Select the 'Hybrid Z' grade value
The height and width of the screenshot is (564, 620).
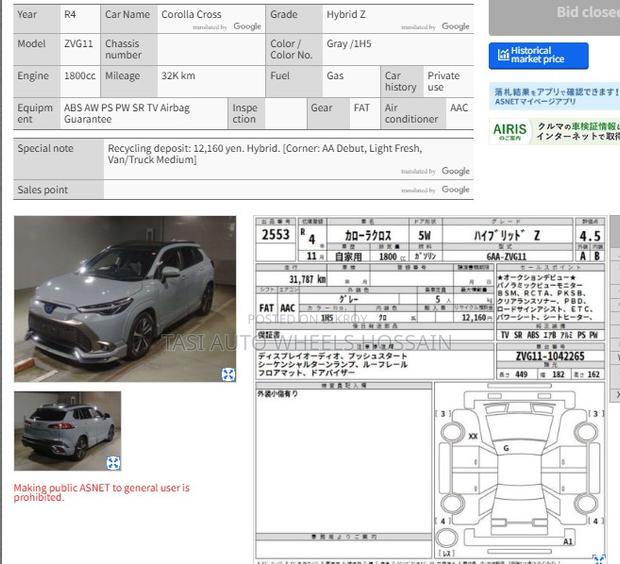346,15
